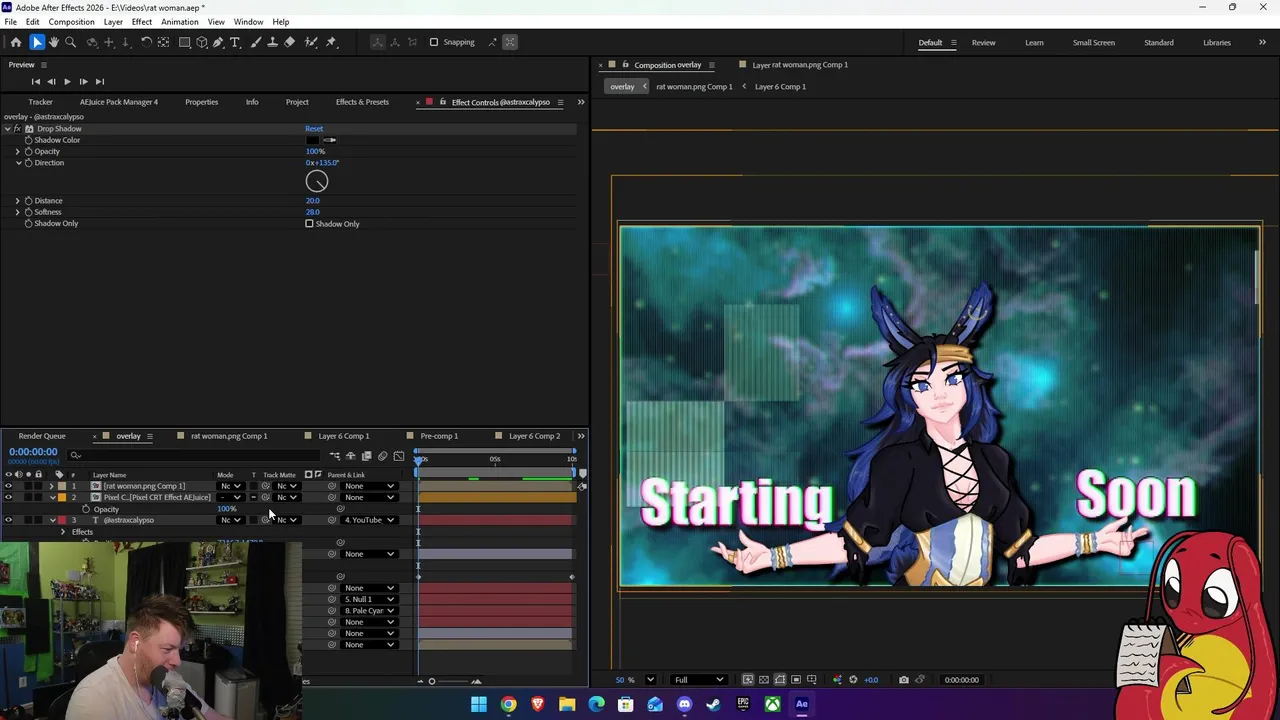
Task: Switch to the Learn workspace
Action: tap(1034, 42)
